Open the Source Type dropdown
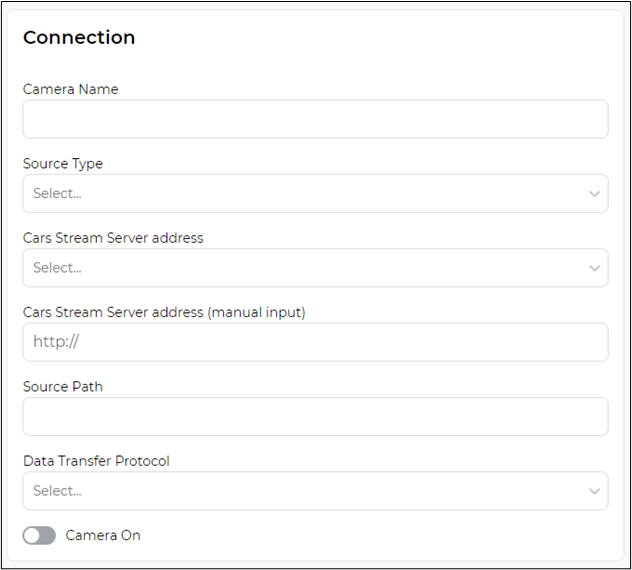The height and width of the screenshot is (570, 632). (315, 193)
